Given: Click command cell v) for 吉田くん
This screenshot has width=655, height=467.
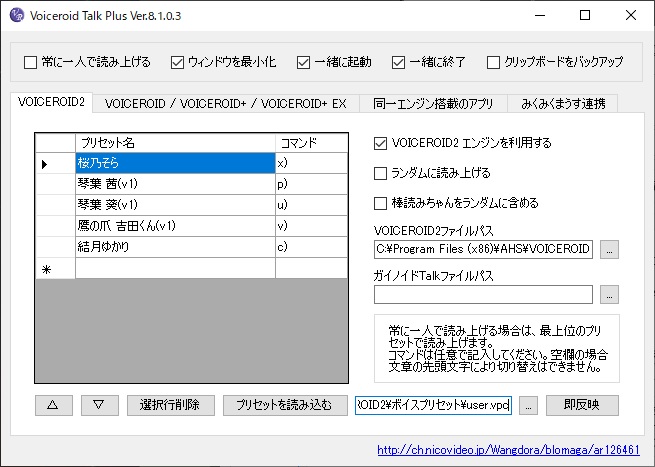Looking at the screenshot, I should click(x=311, y=226).
